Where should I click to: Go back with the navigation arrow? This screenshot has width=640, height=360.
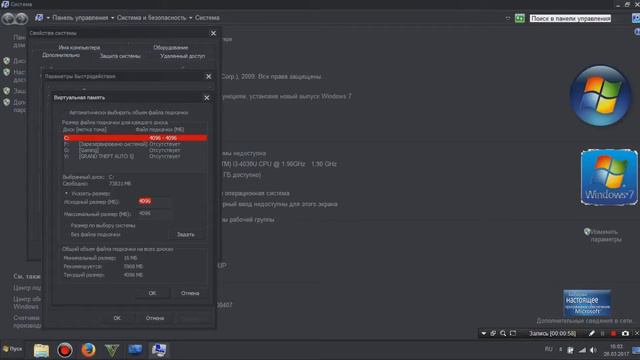click(8, 18)
